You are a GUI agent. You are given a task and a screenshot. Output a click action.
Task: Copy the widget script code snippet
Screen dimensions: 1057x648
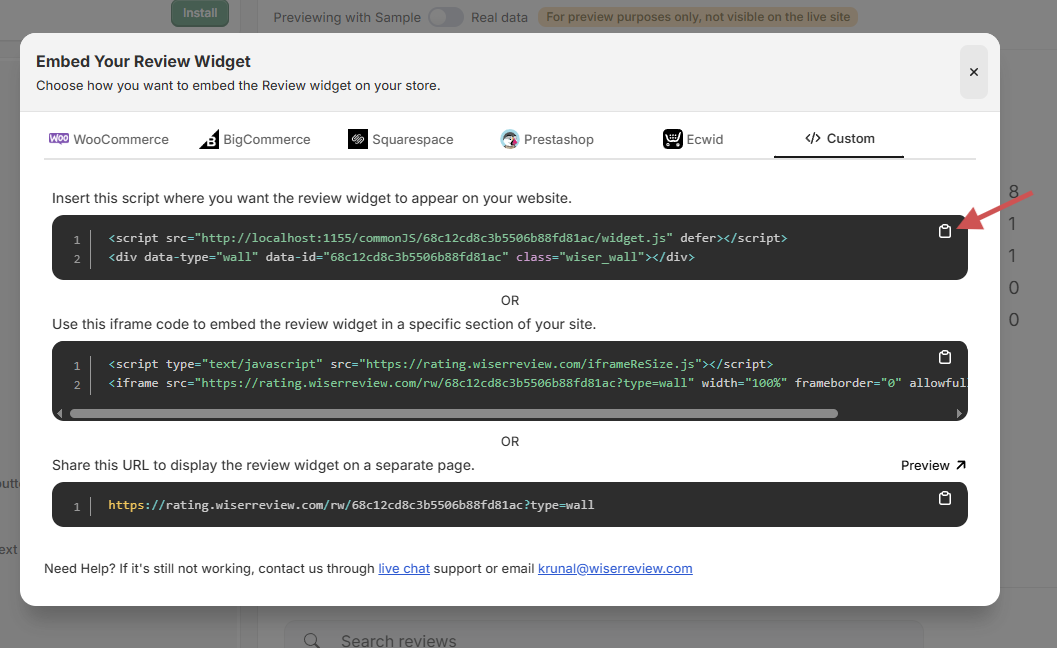944,232
